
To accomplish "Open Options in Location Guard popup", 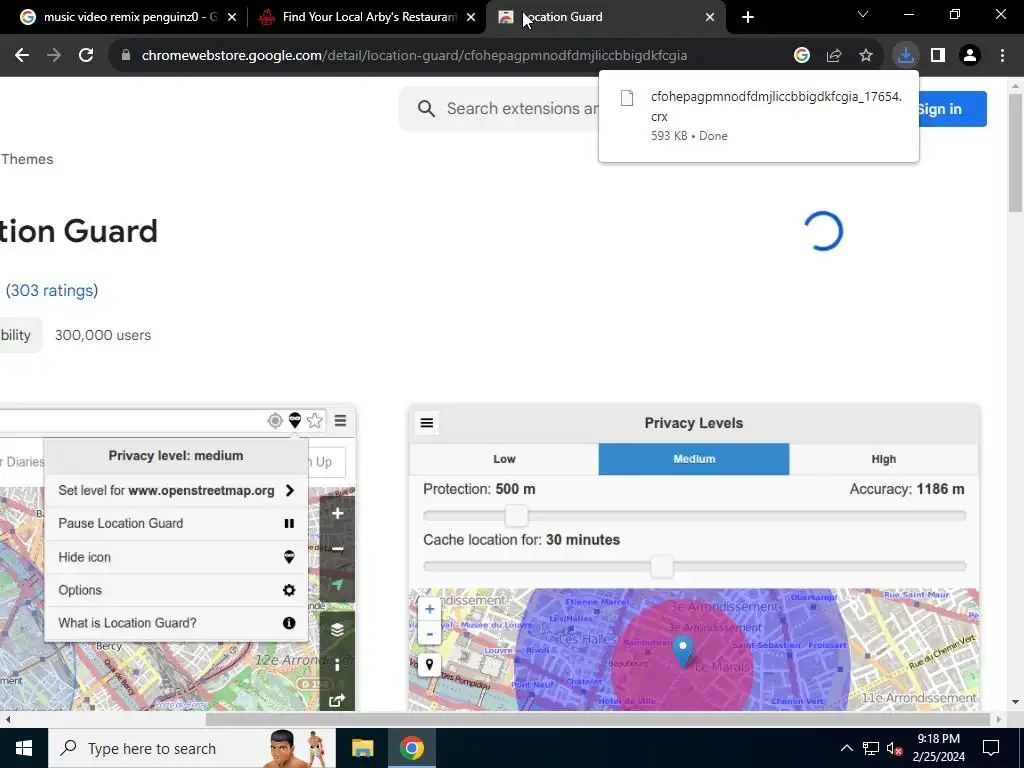I will click(x=176, y=590).
